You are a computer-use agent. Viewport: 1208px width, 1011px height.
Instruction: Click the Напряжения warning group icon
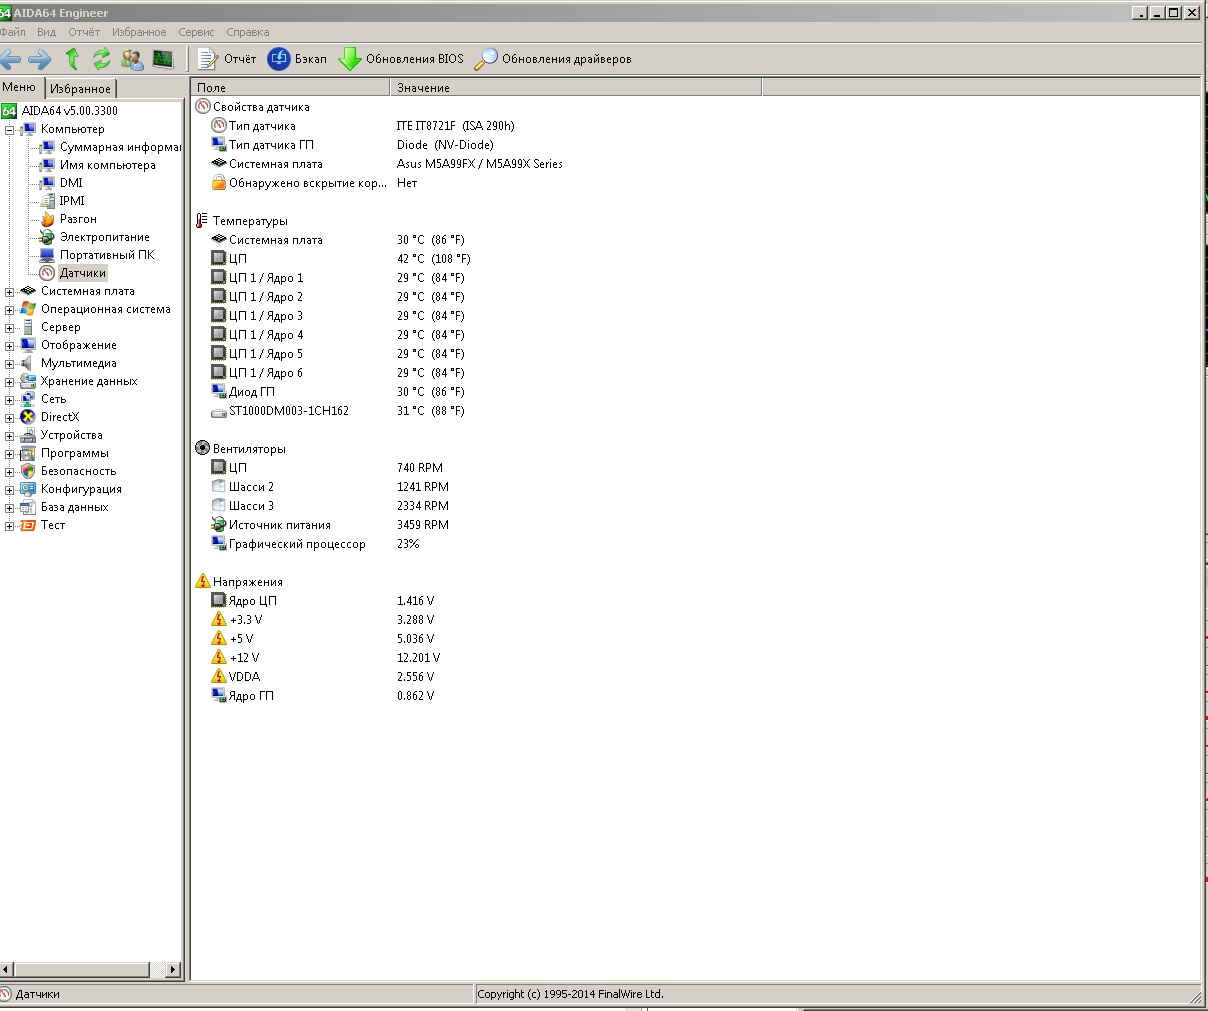point(203,582)
